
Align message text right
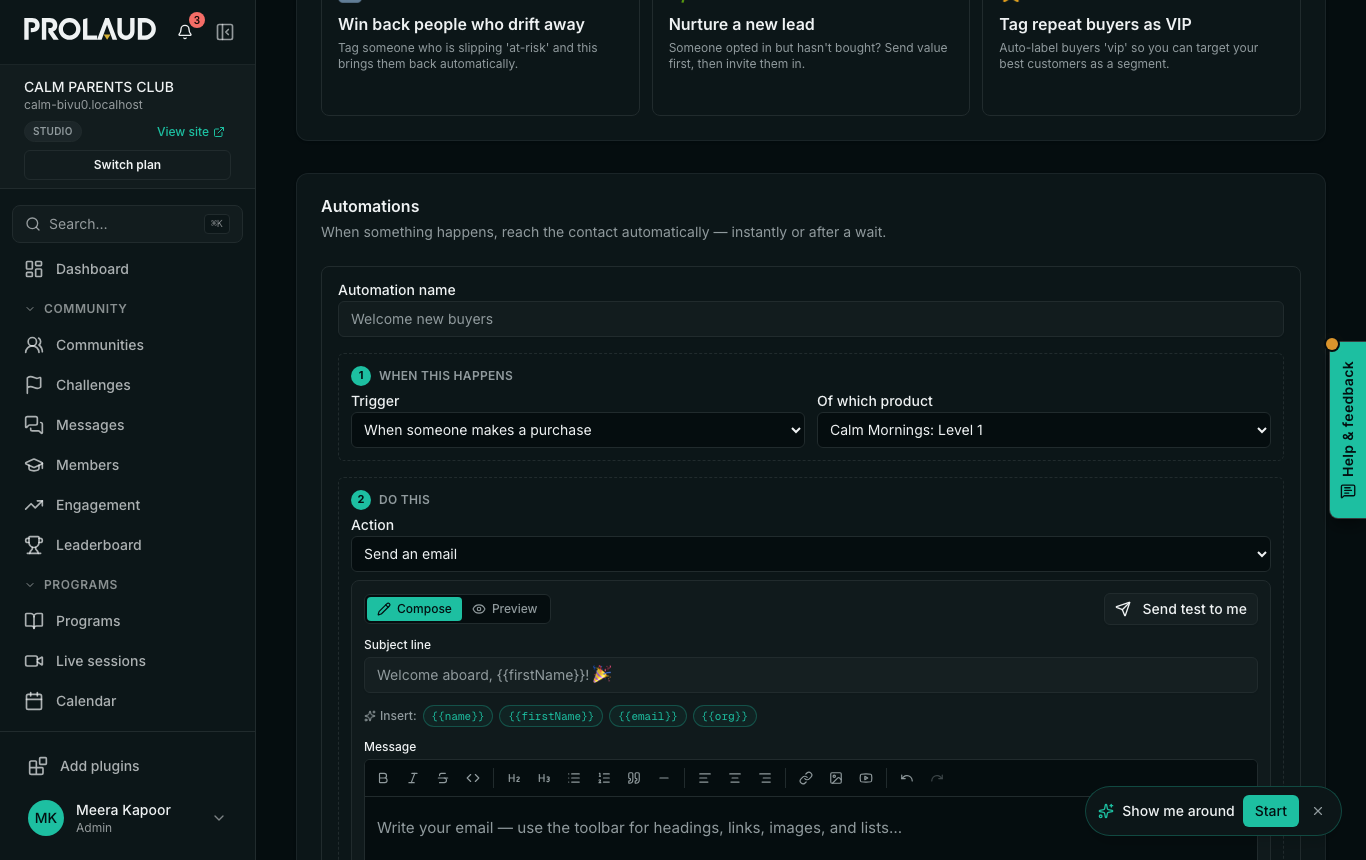coord(765,778)
